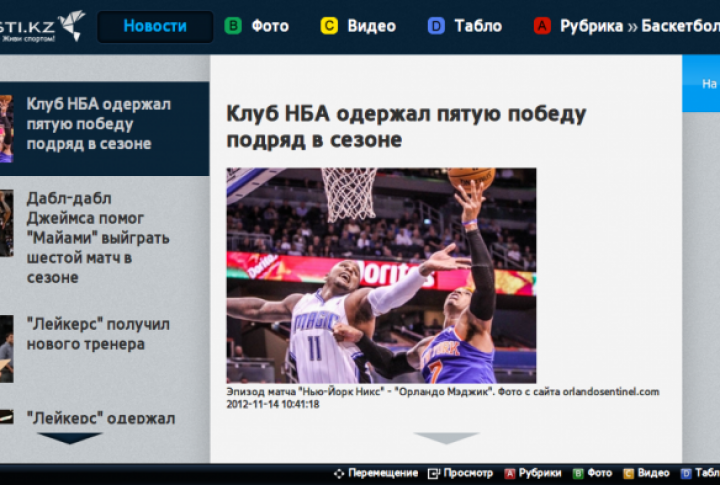The width and height of the screenshot is (720, 485).
Task: Click the article headline text
Action: coord(406,127)
